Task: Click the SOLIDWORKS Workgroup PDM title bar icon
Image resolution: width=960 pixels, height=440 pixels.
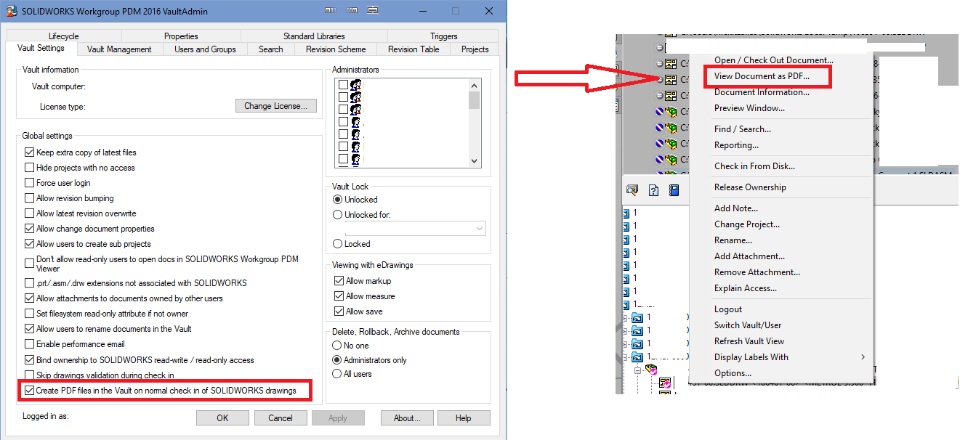Action: (10, 10)
